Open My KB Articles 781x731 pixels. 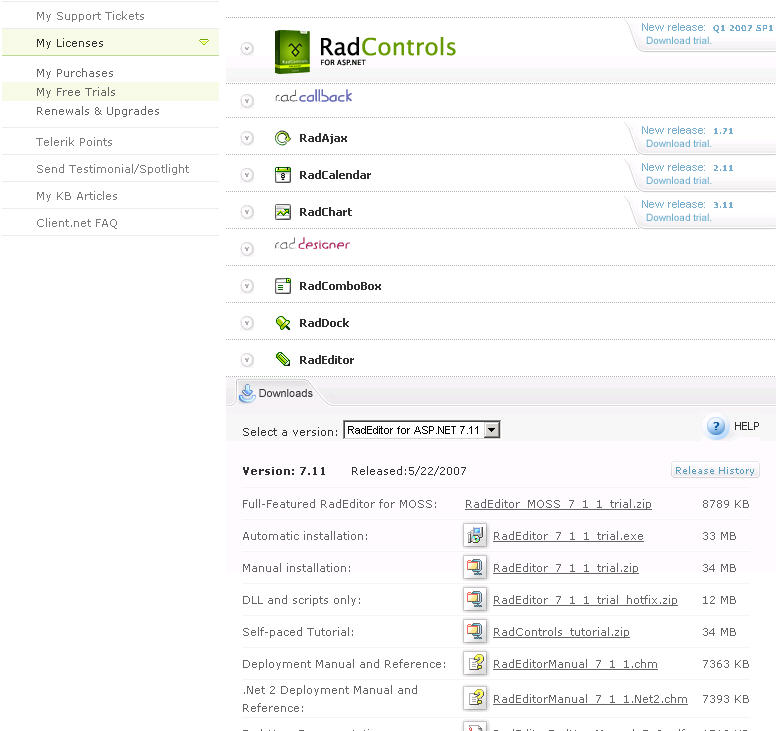[77, 196]
